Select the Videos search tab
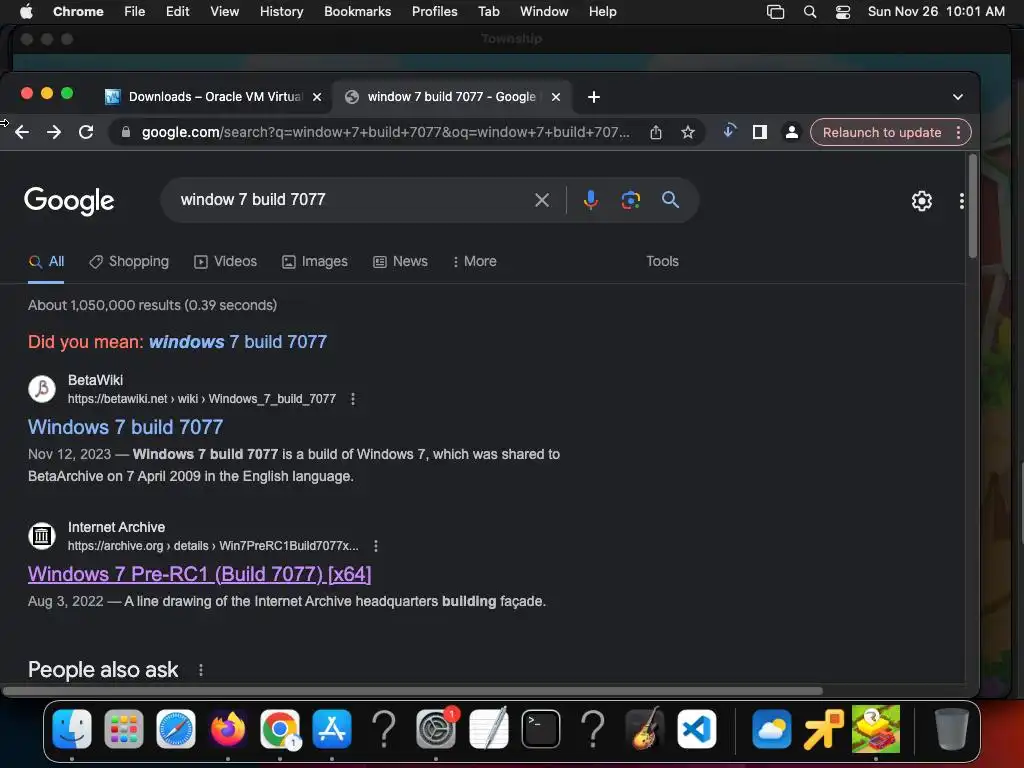This screenshot has width=1024, height=768. tap(225, 261)
